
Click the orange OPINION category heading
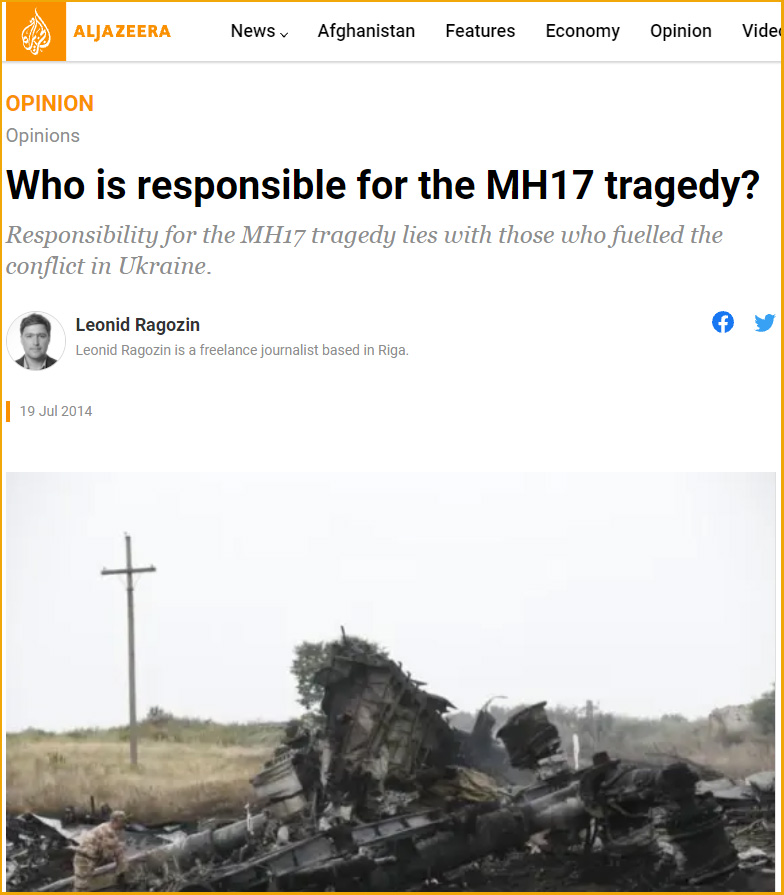[x=50, y=103]
